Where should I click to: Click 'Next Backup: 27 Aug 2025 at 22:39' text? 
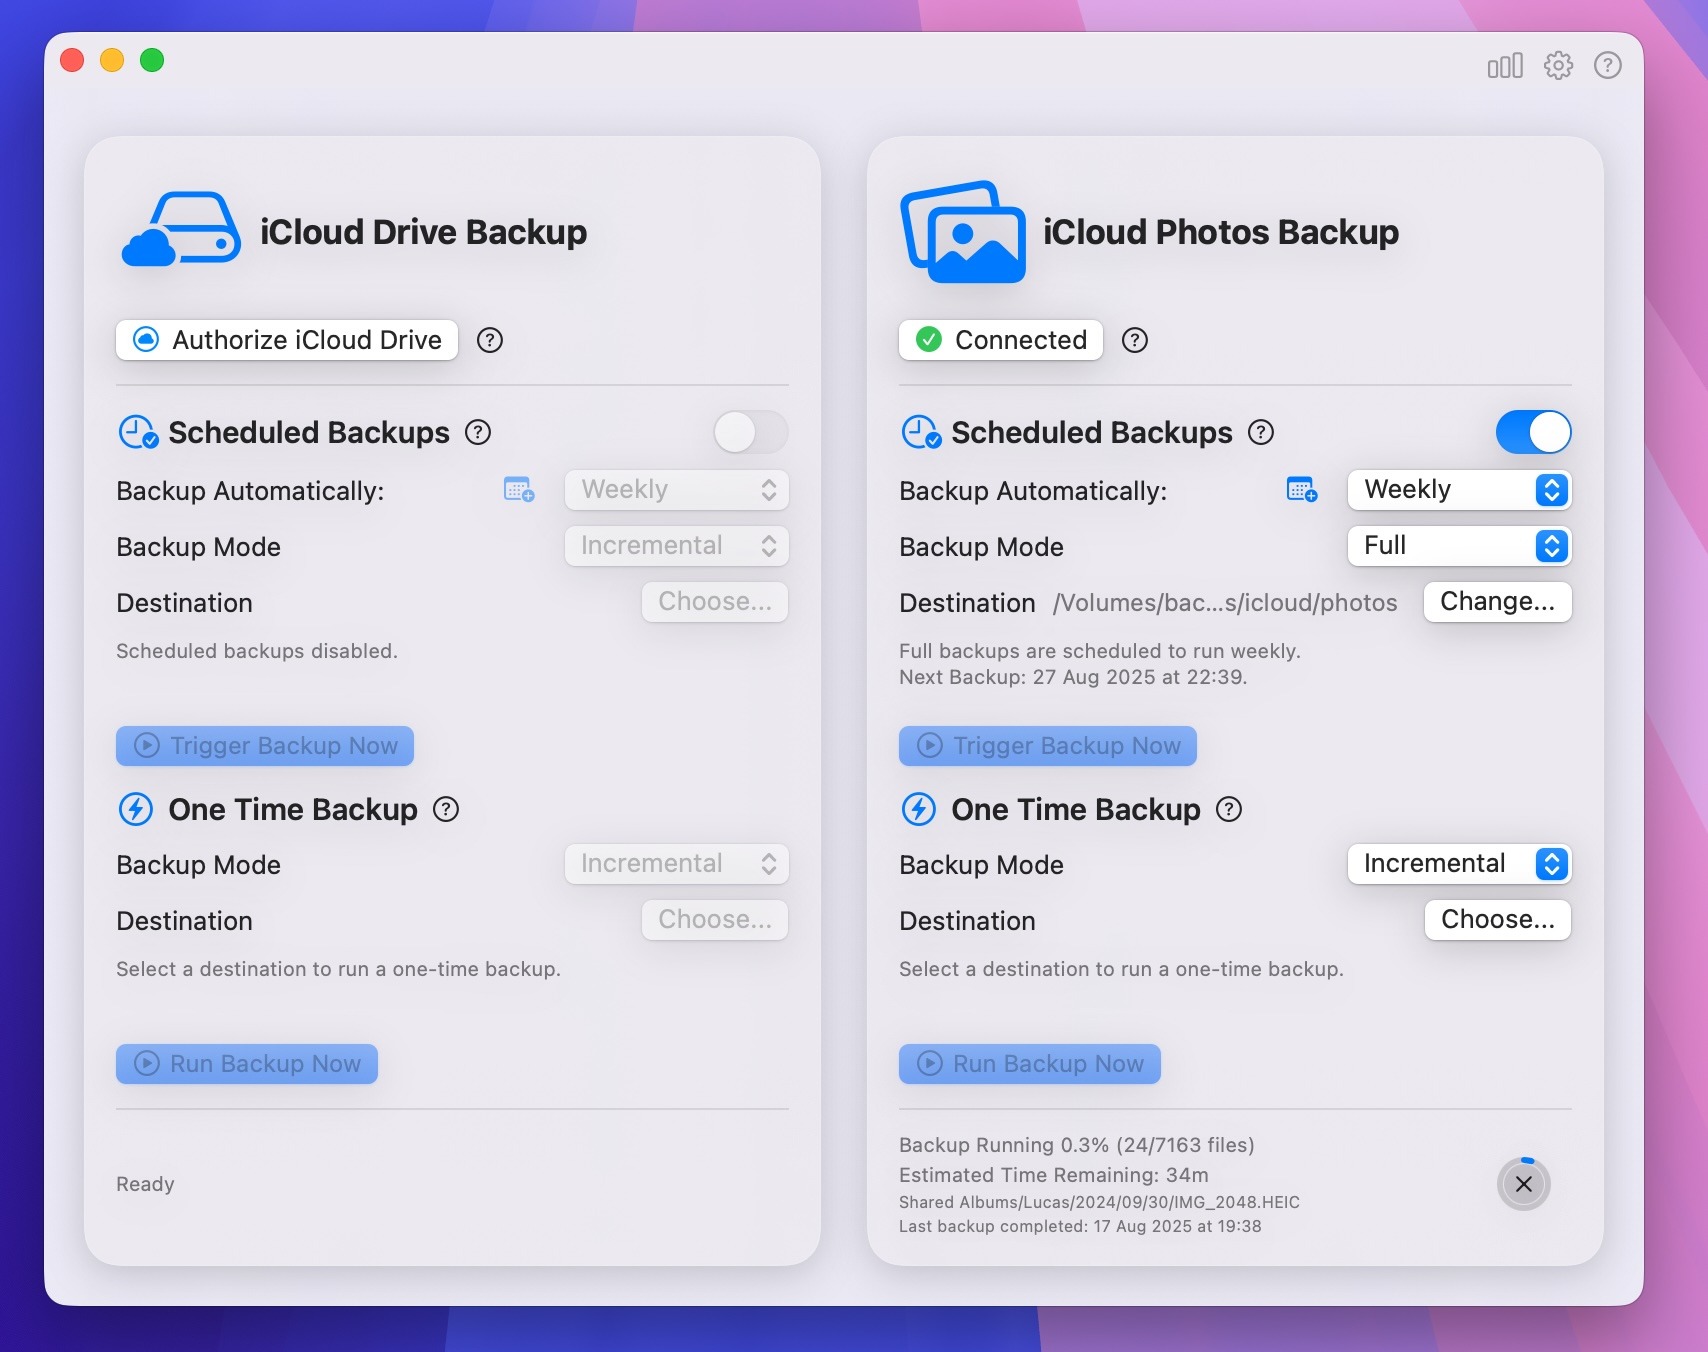[1073, 677]
